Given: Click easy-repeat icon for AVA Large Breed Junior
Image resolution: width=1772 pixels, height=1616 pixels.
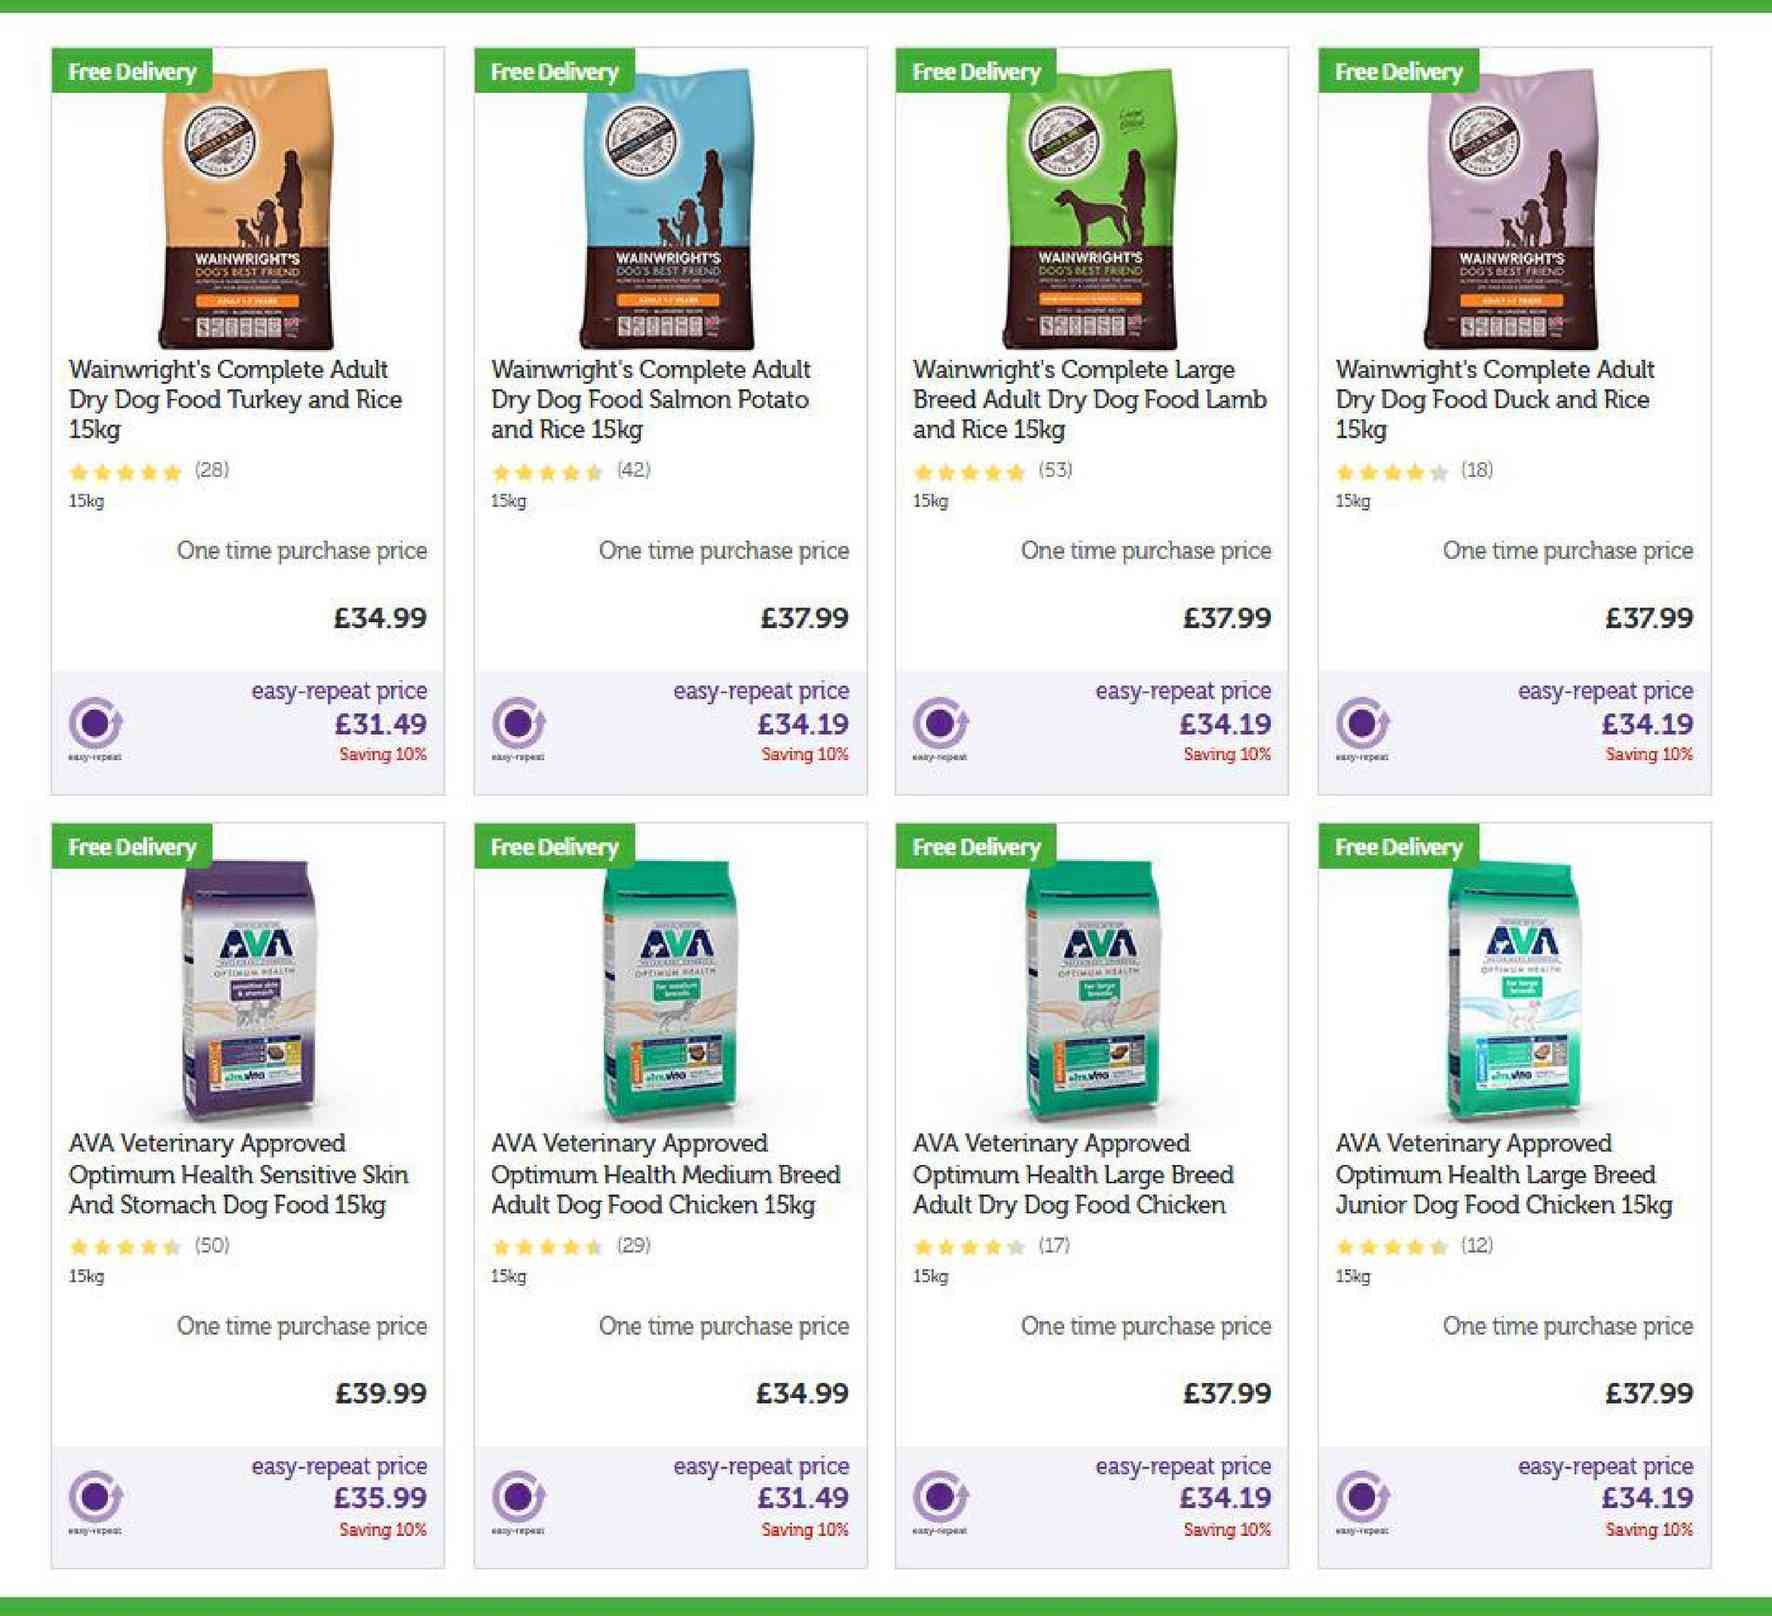Looking at the screenshot, I should [1362, 1498].
